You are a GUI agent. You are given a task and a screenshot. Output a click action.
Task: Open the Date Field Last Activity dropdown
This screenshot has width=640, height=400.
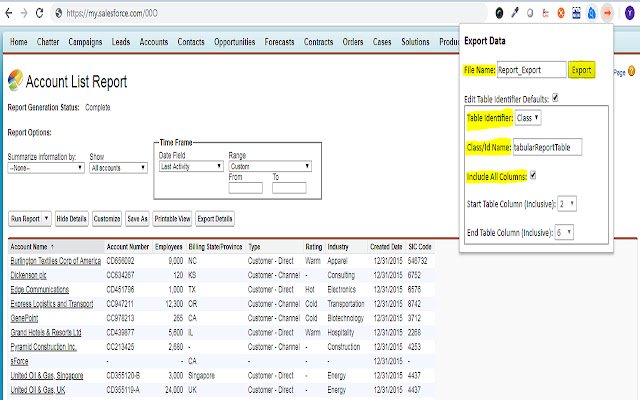coord(191,166)
